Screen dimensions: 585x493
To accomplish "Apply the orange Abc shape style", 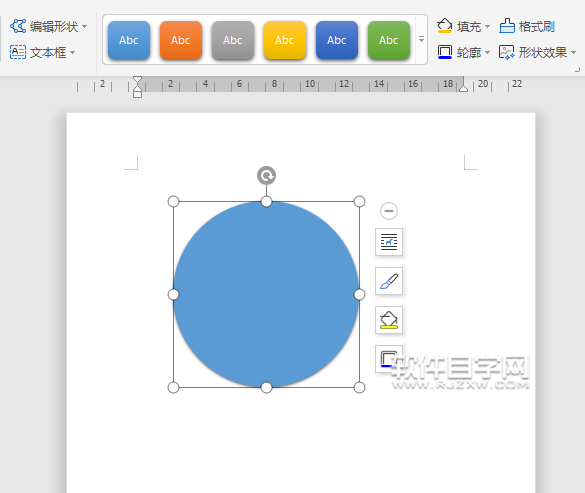I will click(181, 40).
